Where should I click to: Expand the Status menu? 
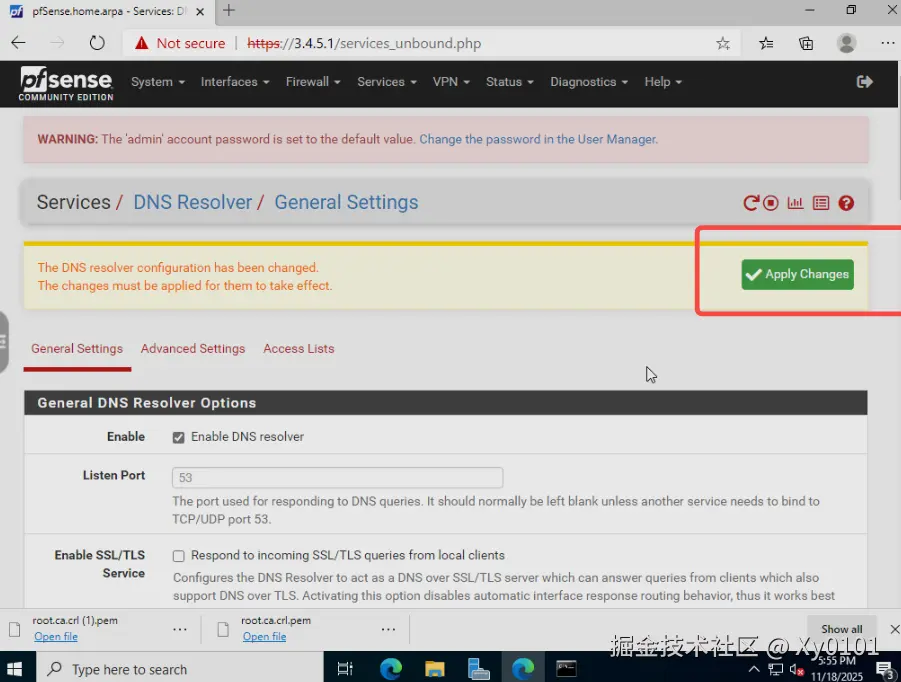(x=510, y=82)
